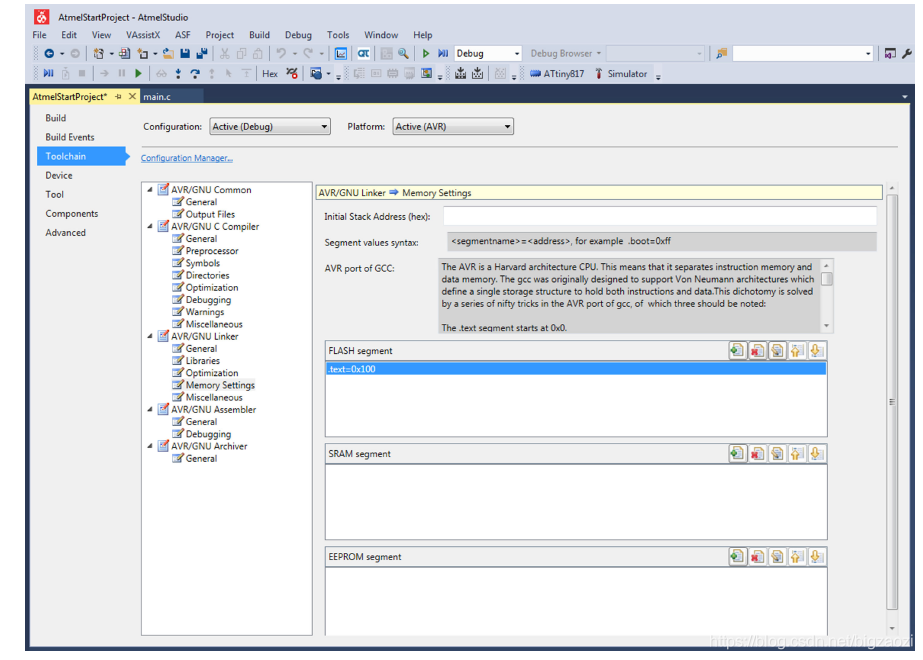Click the QTouch toolbar icon
This screenshot has width=923, height=660.
[363, 54]
